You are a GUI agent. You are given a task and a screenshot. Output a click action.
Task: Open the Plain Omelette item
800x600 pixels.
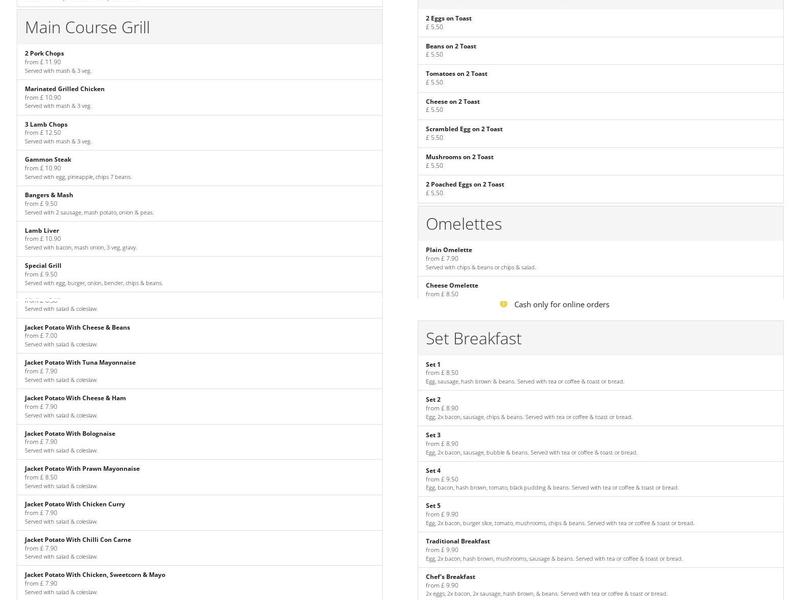[x=600, y=258]
